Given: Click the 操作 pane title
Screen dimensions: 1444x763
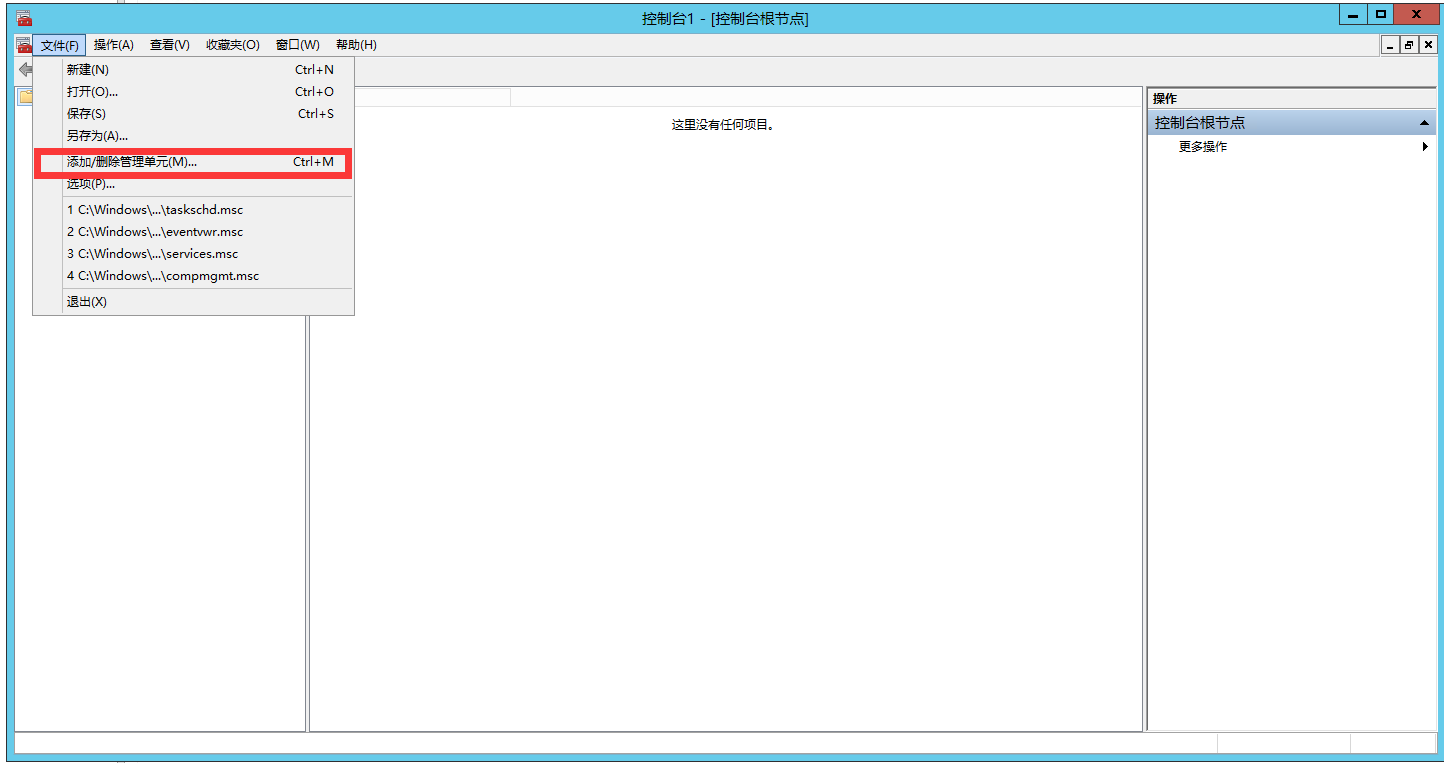Looking at the screenshot, I should coord(1165,98).
